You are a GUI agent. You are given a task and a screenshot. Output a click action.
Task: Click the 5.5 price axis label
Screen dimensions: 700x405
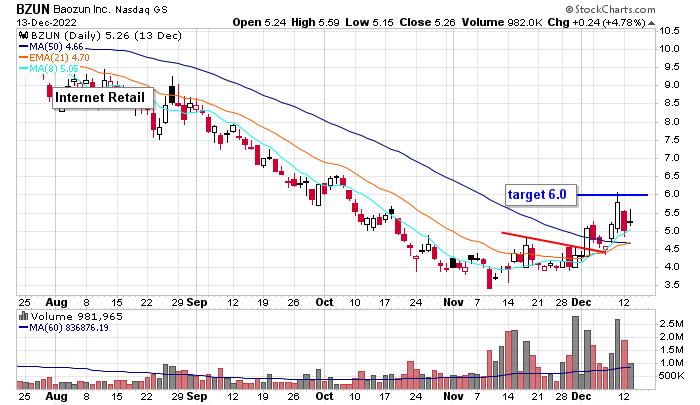(x=672, y=213)
